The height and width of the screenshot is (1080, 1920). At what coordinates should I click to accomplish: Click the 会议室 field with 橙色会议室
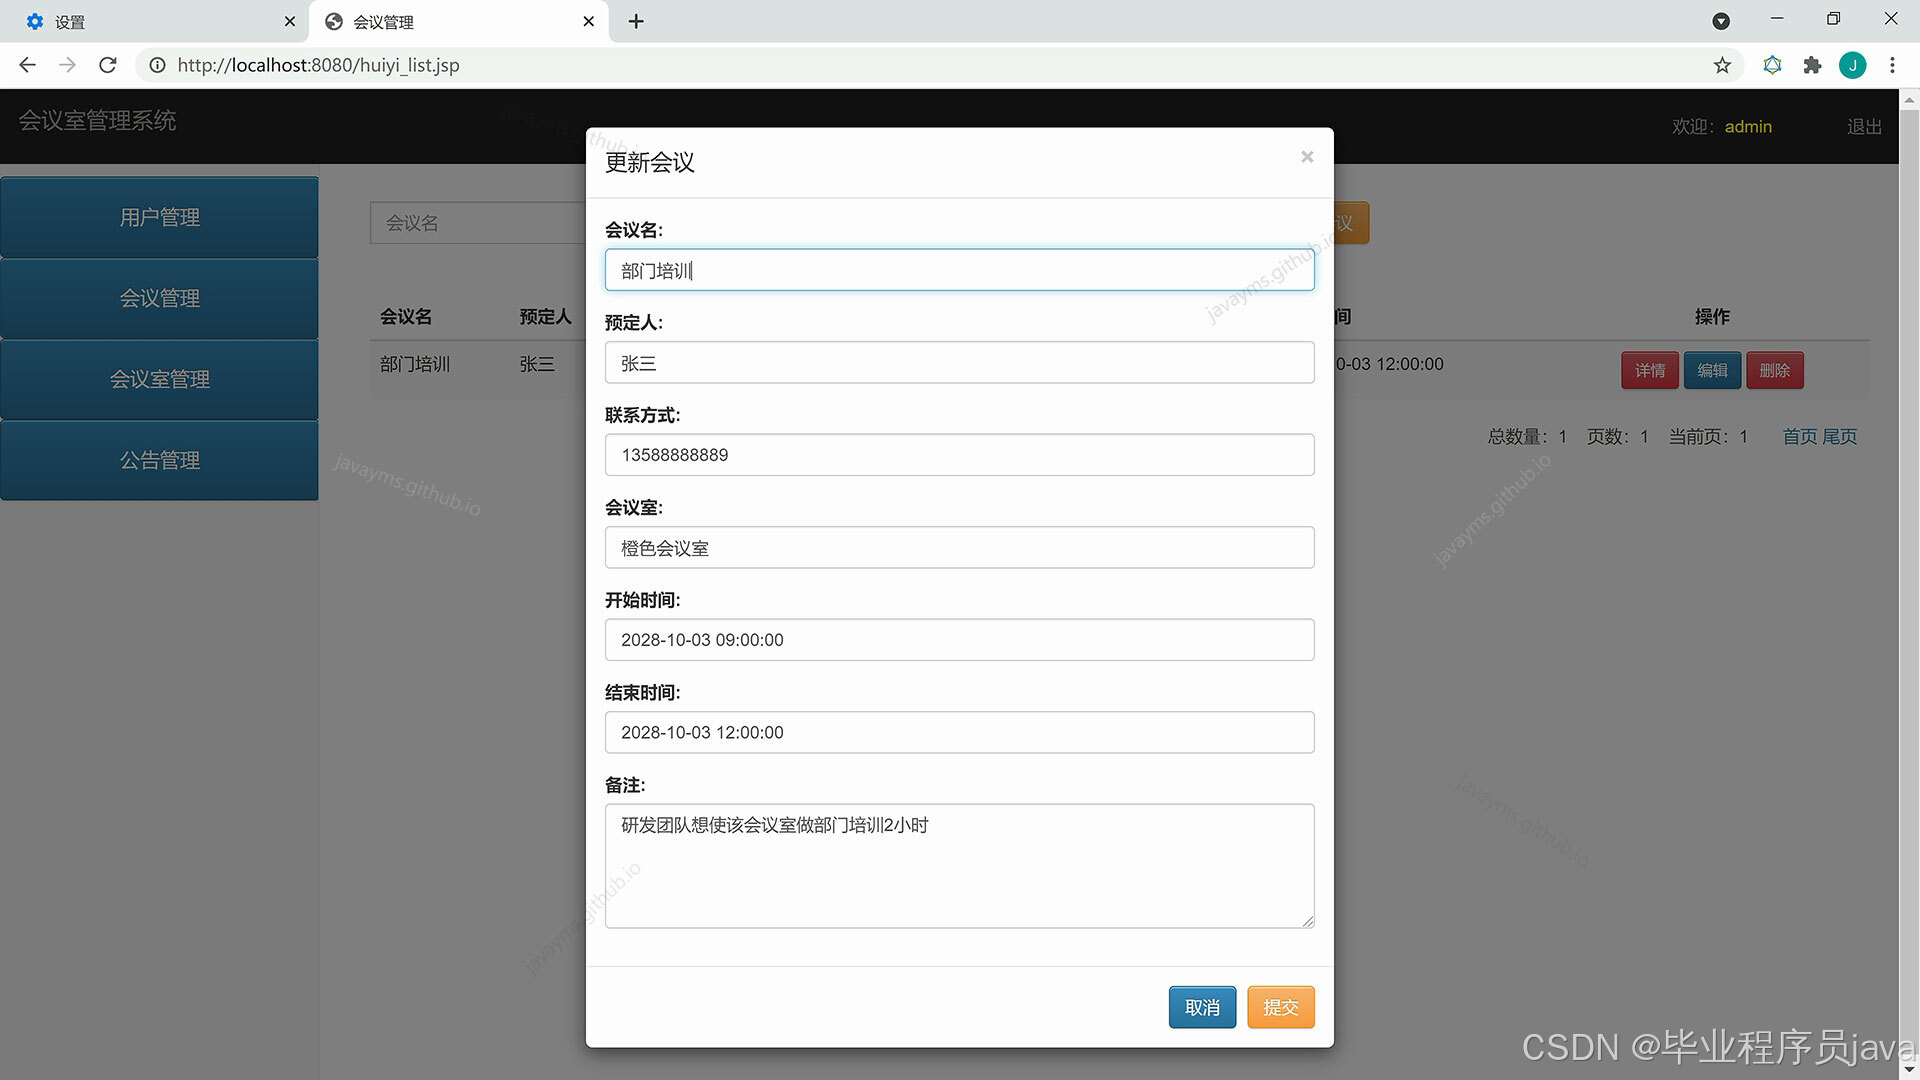[959, 547]
